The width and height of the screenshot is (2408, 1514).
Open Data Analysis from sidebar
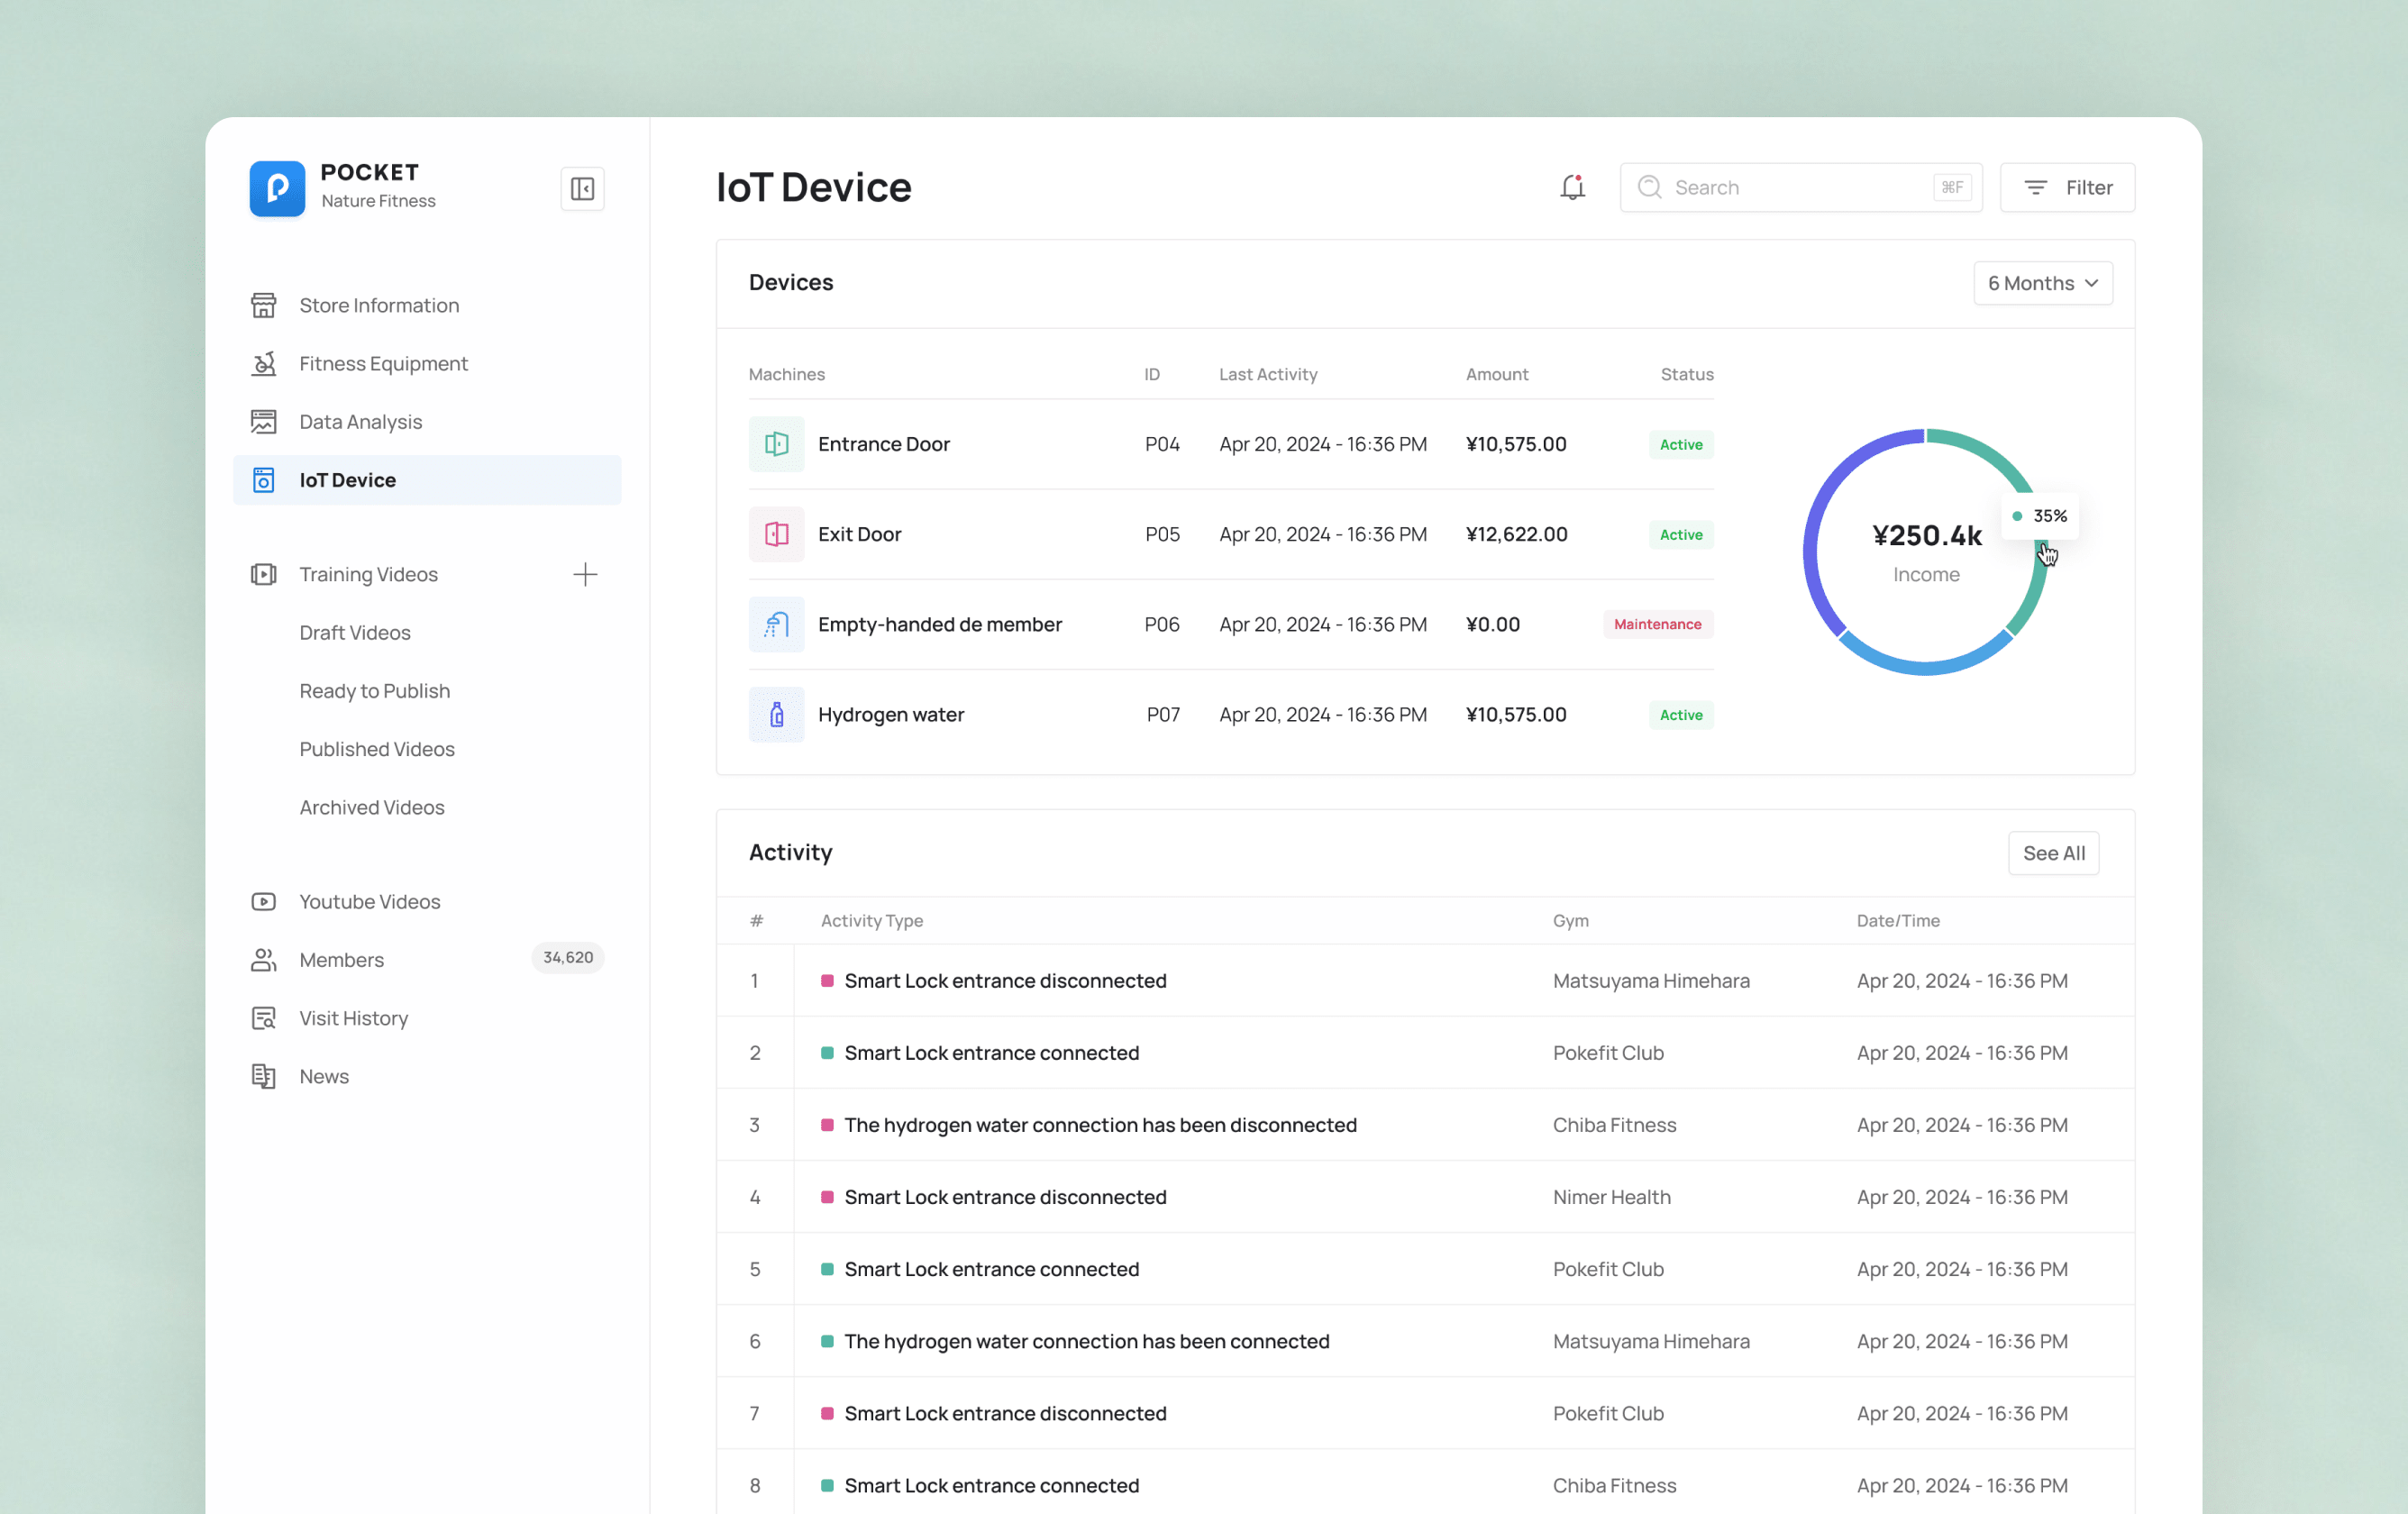pos(427,421)
